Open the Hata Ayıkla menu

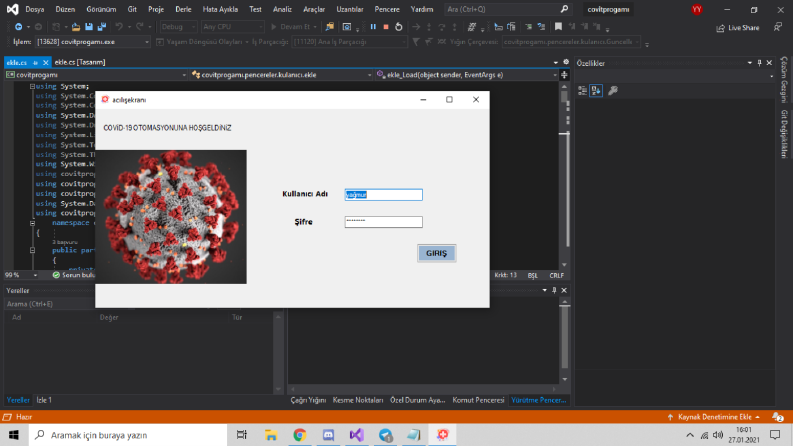[220, 9]
